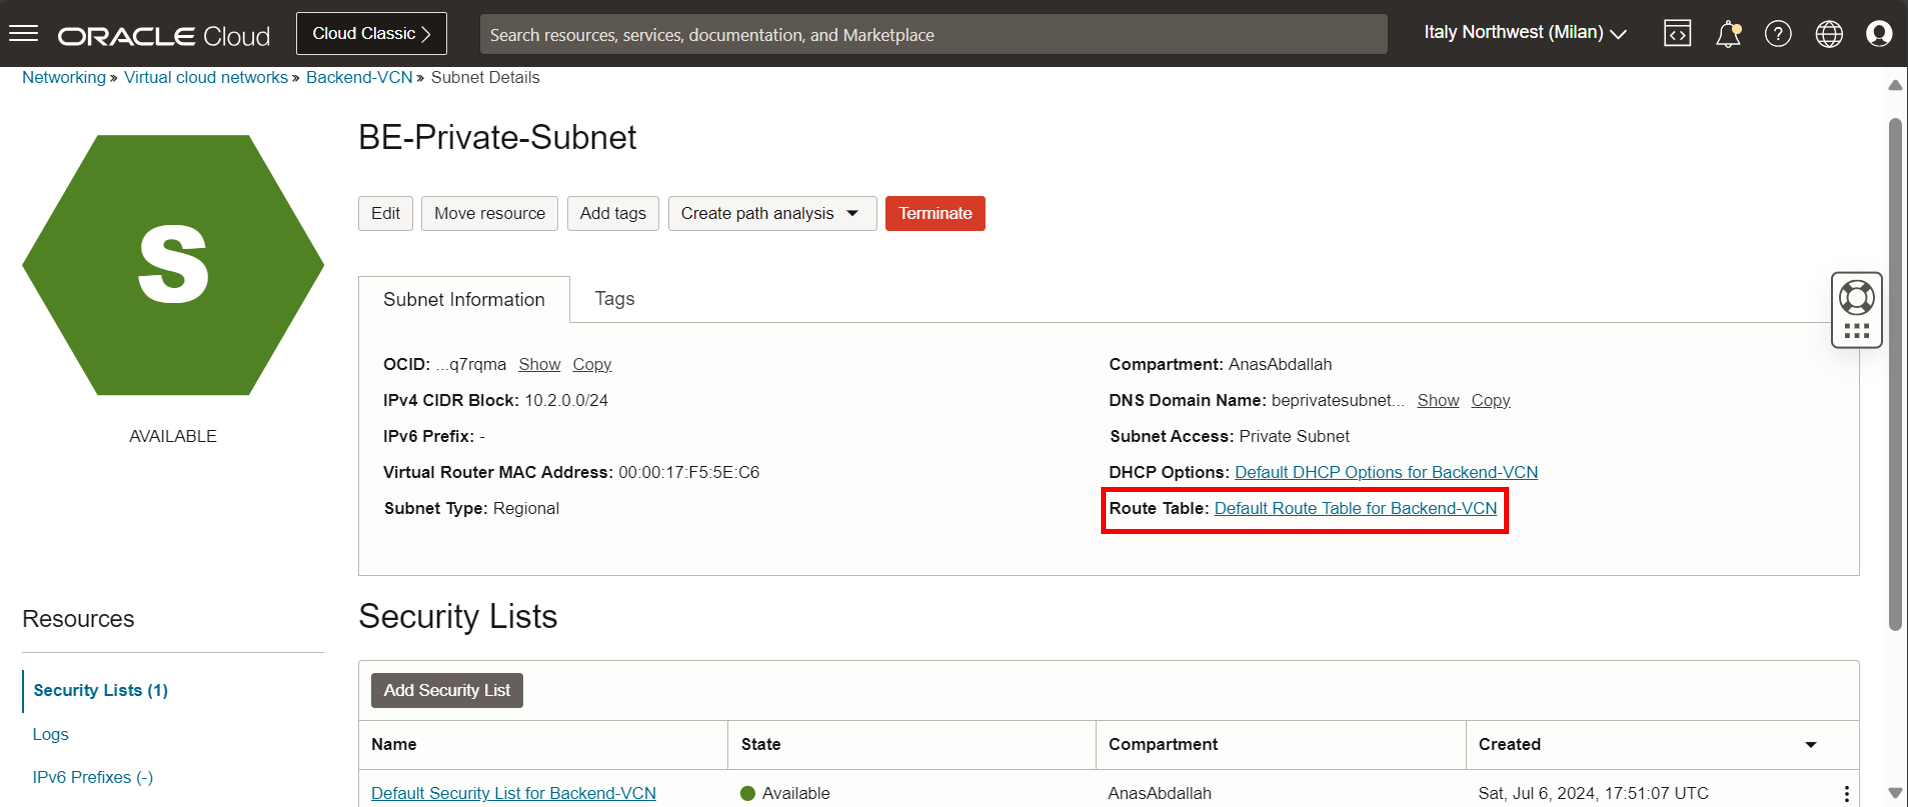Switch to Cloud Classic view

[x=371, y=33]
